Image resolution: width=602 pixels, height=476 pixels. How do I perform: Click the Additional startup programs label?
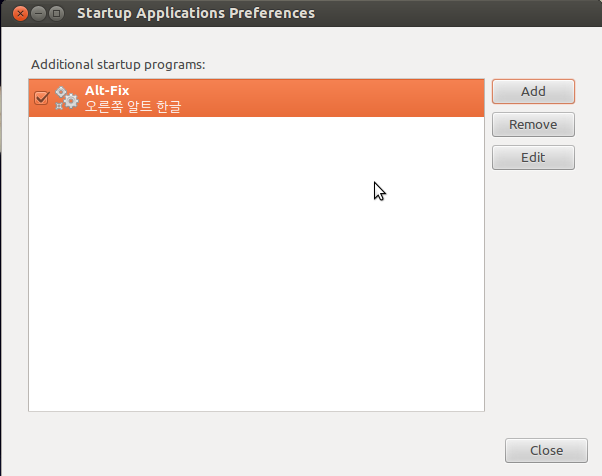(x=118, y=64)
